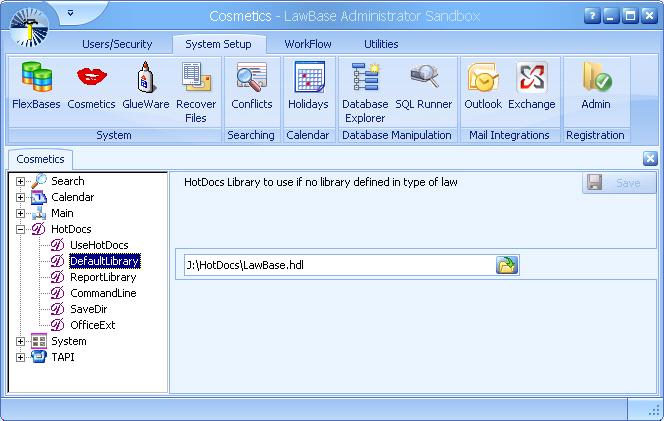Click the Mail Integrations group label
Viewport: 664px width, 421px height.
click(x=509, y=135)
